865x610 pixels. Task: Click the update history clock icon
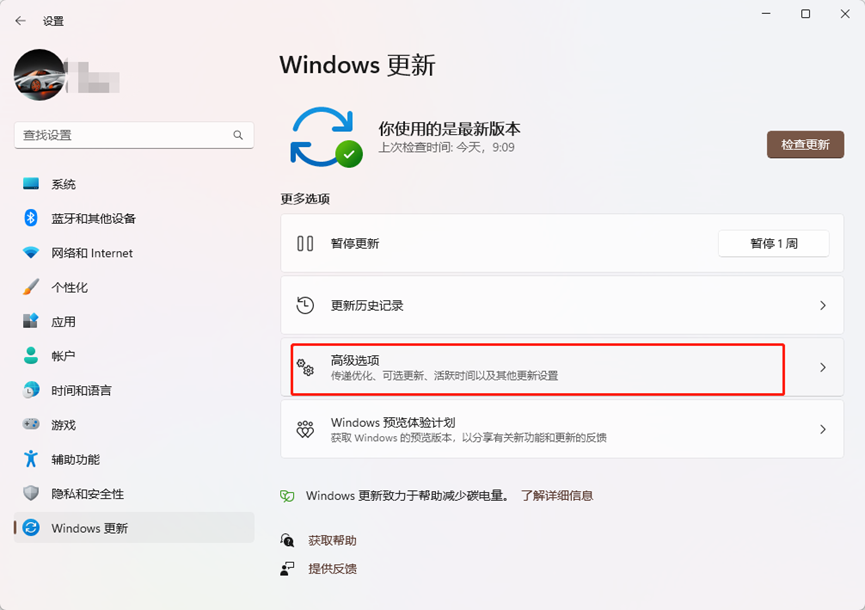pos(306,305)
